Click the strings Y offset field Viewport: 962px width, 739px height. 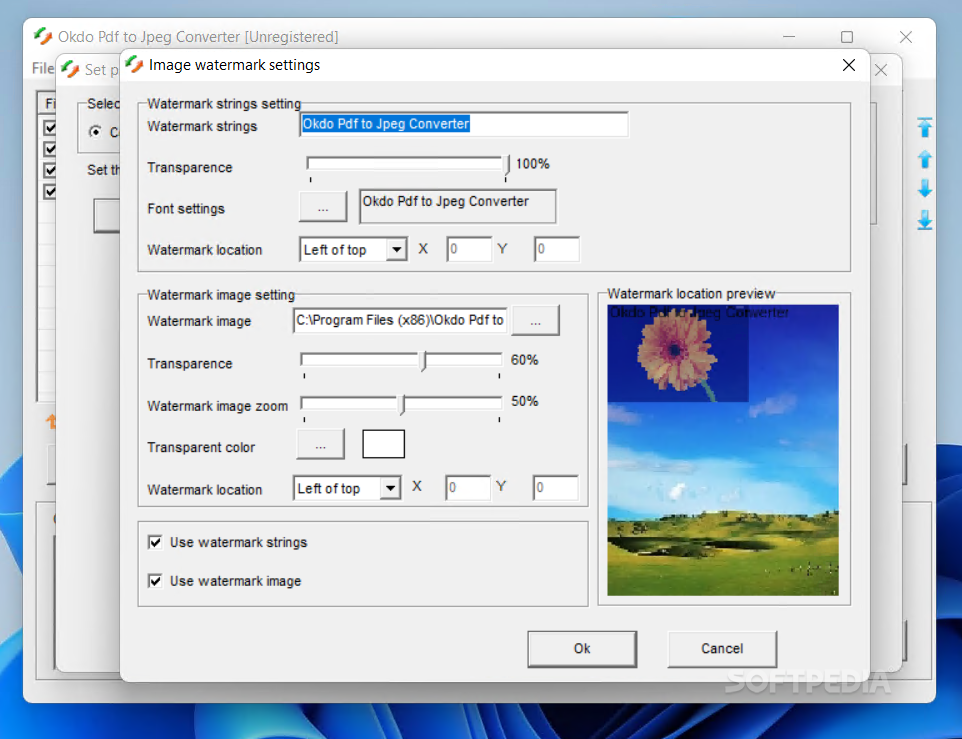[x=556, y=249]
